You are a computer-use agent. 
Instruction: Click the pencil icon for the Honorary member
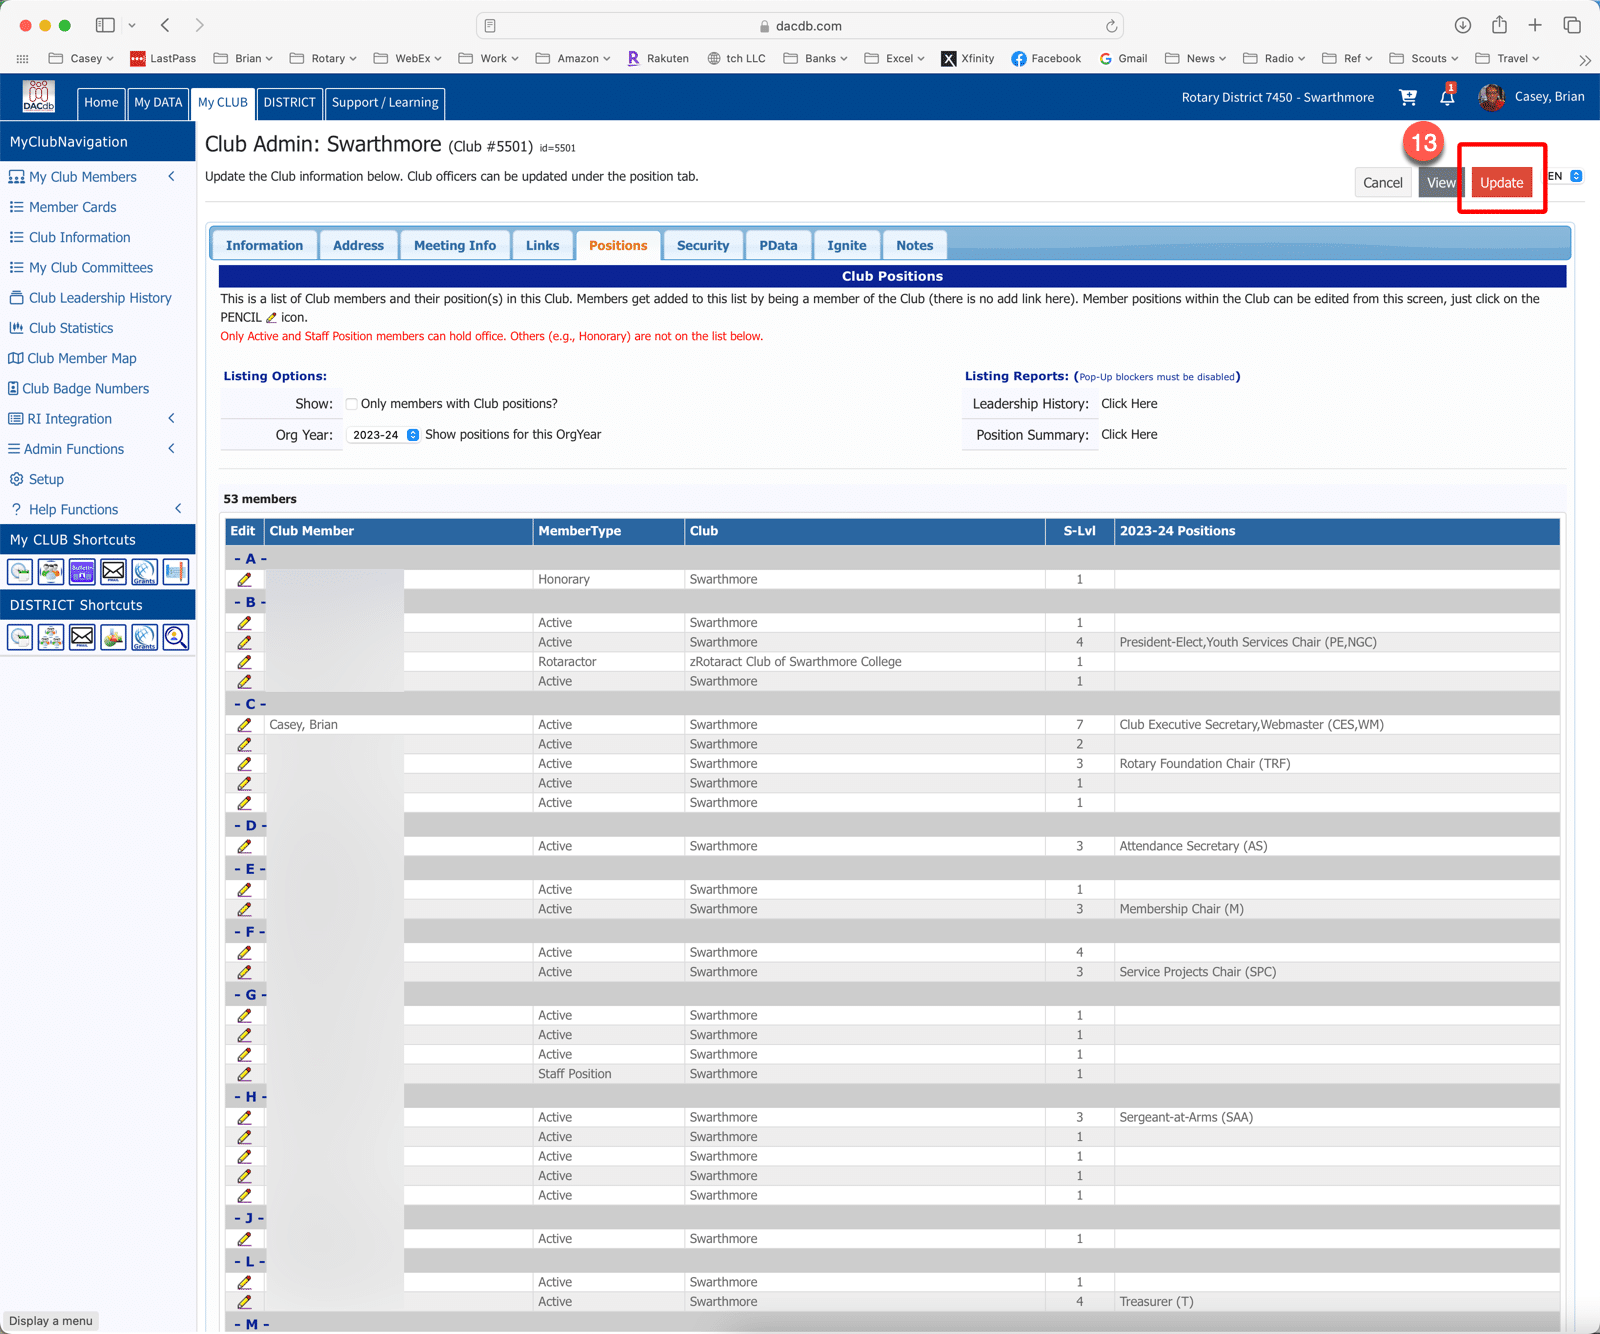click(x=244, y=579)
